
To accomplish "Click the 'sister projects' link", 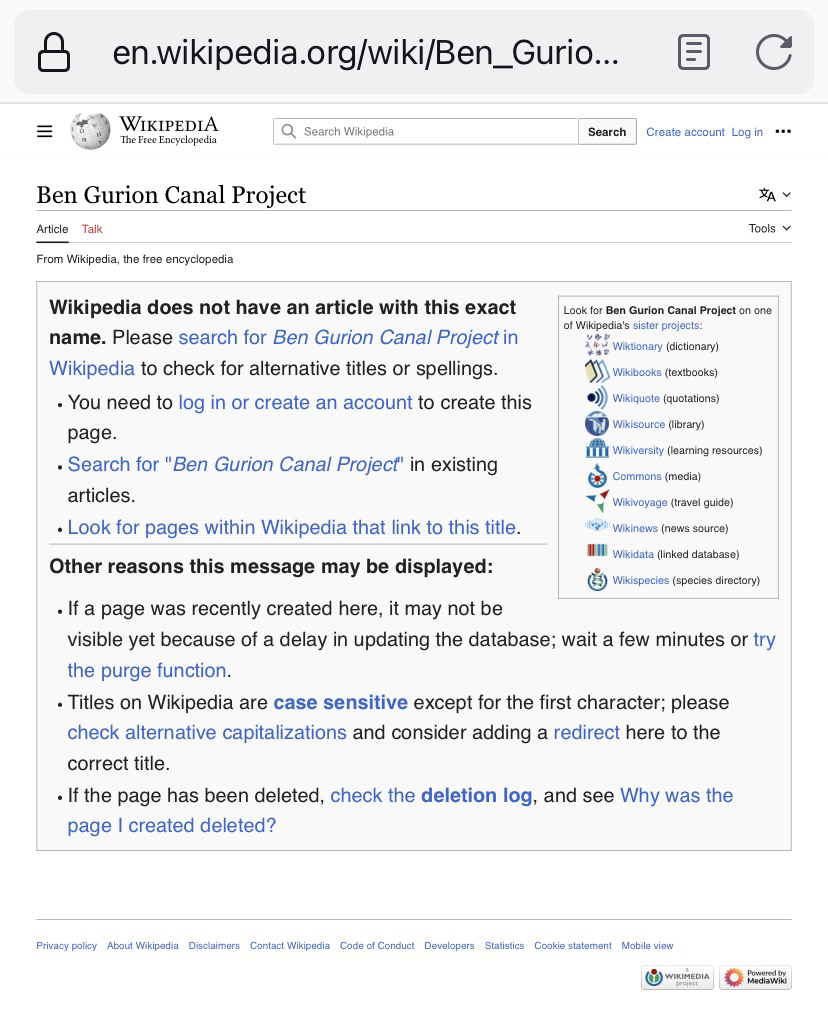I will (x=666, y=325).
